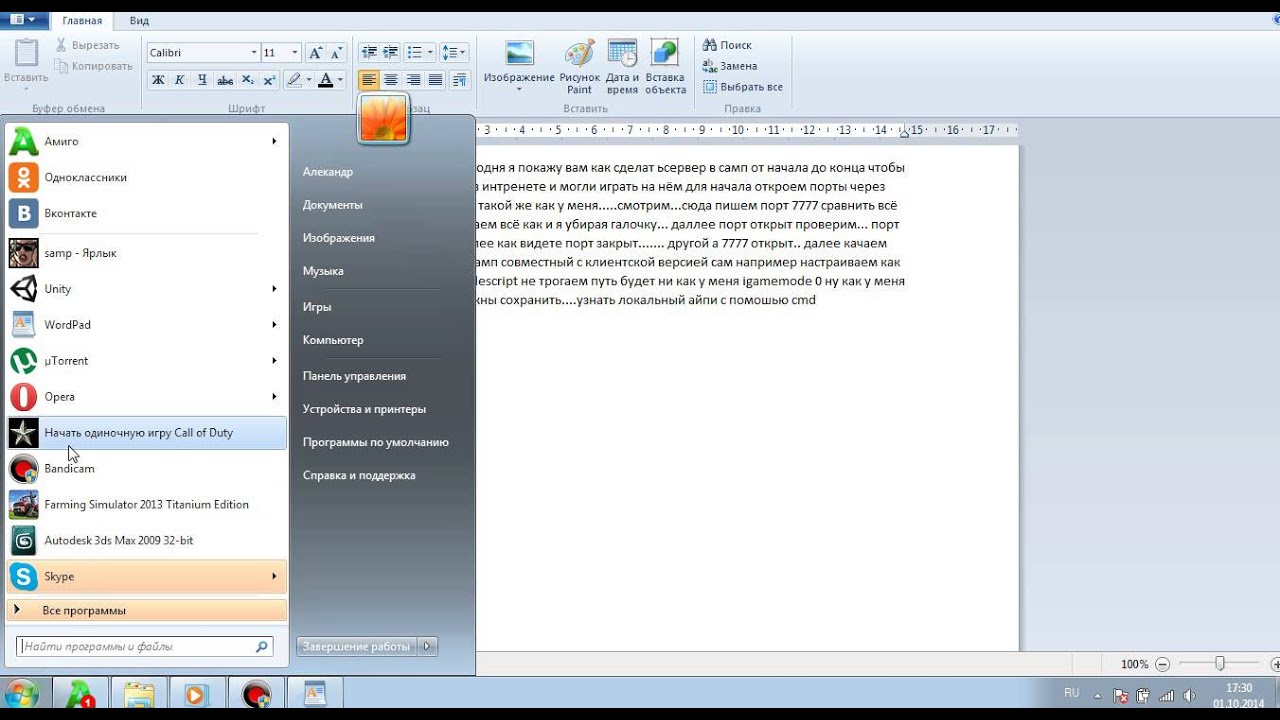Open highlight color dropdown arrow
The image size is (1280, 720).
click(308, 80)
